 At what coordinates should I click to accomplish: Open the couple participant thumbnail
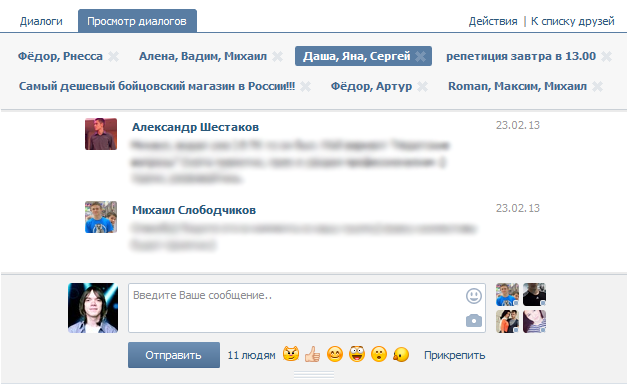[x=507, y=321]
